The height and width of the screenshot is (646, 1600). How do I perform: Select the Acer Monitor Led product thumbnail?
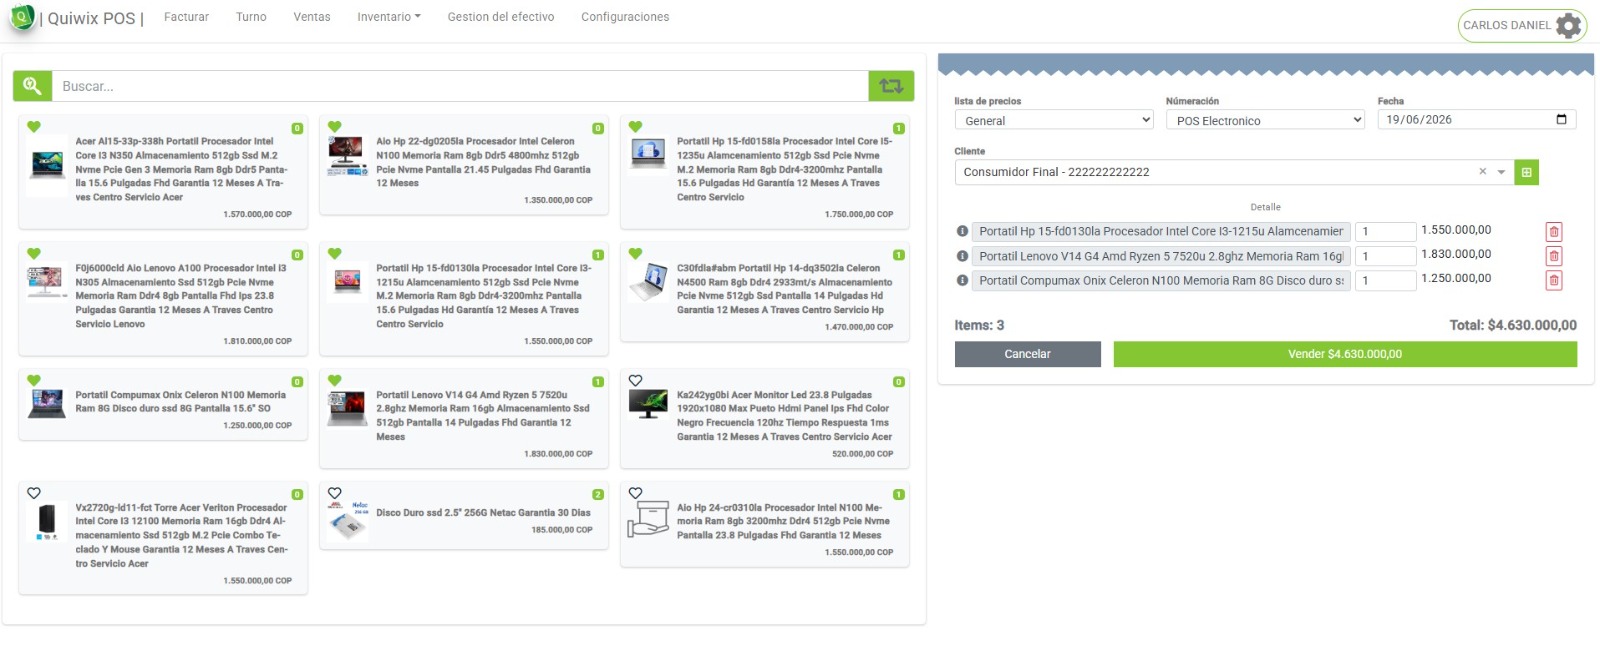(648, 403)
